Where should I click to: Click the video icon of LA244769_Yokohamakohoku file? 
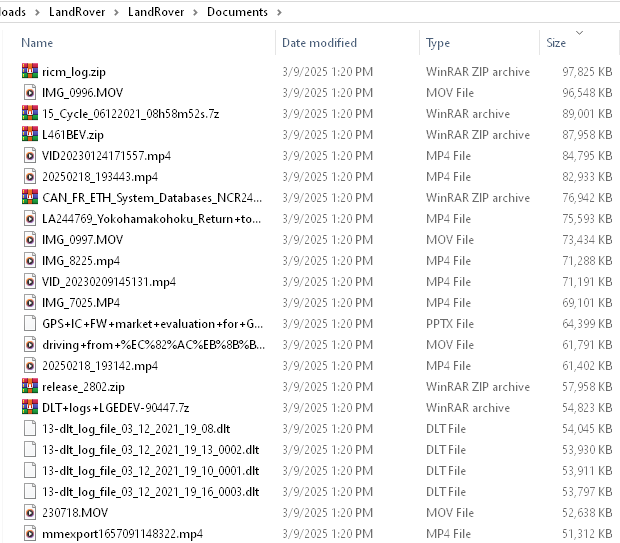[x=30, y=218]
